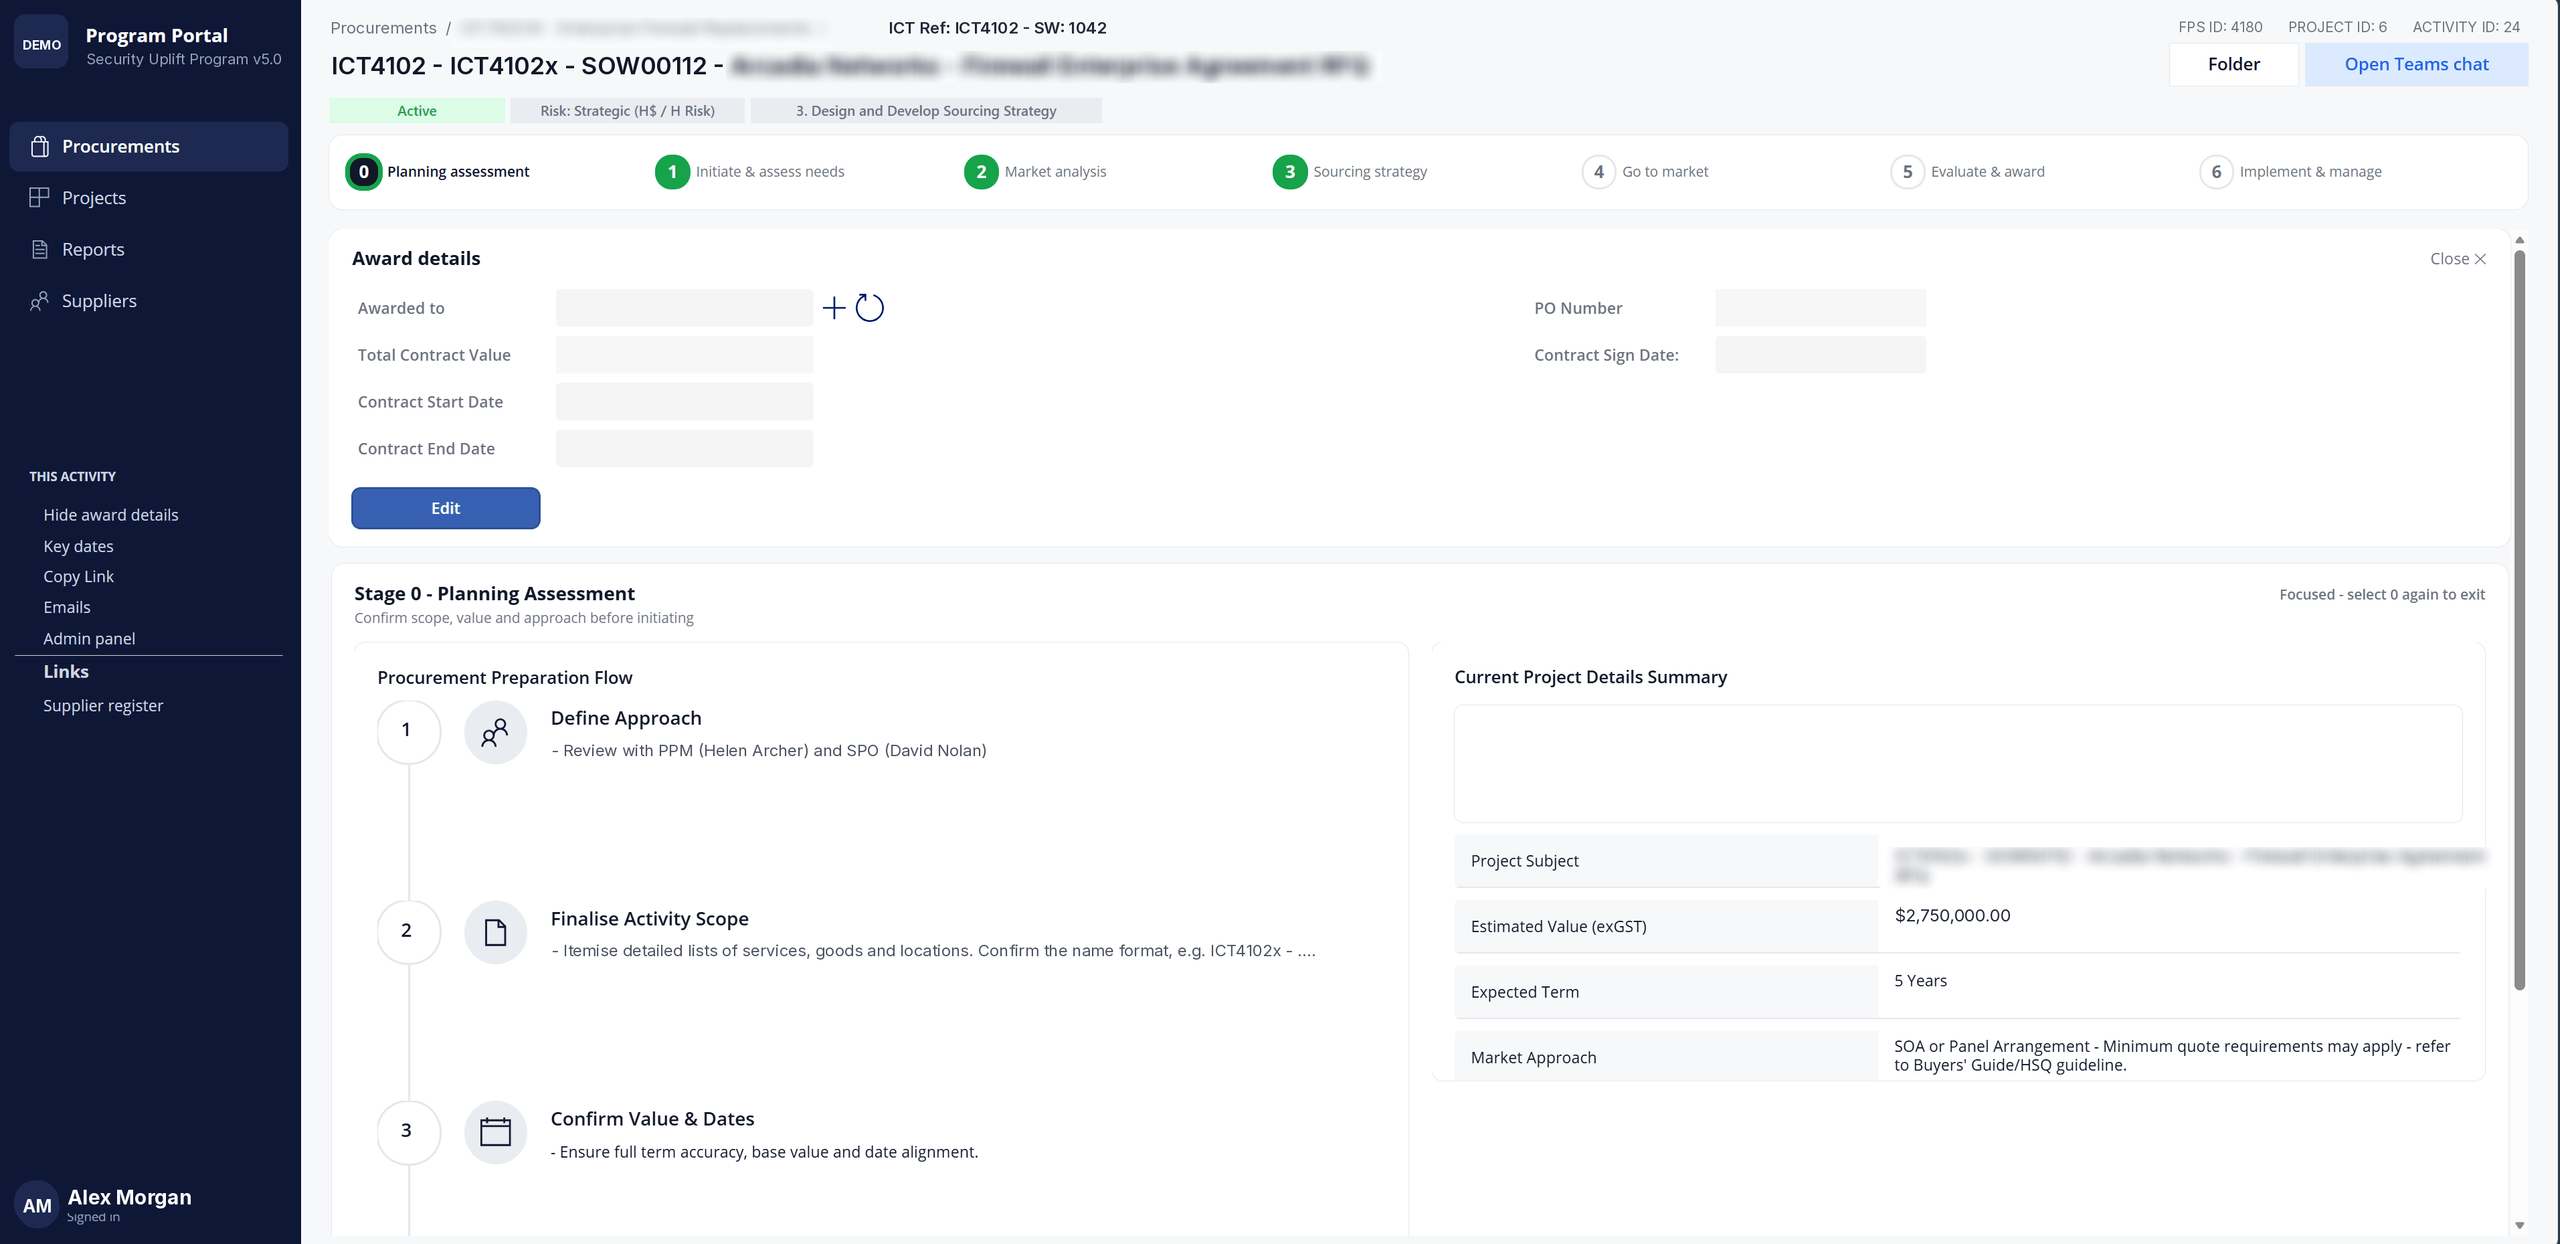Click the 5 Years expected term value
Screen dimensions: 2560x1244
tap(1920, 981)
